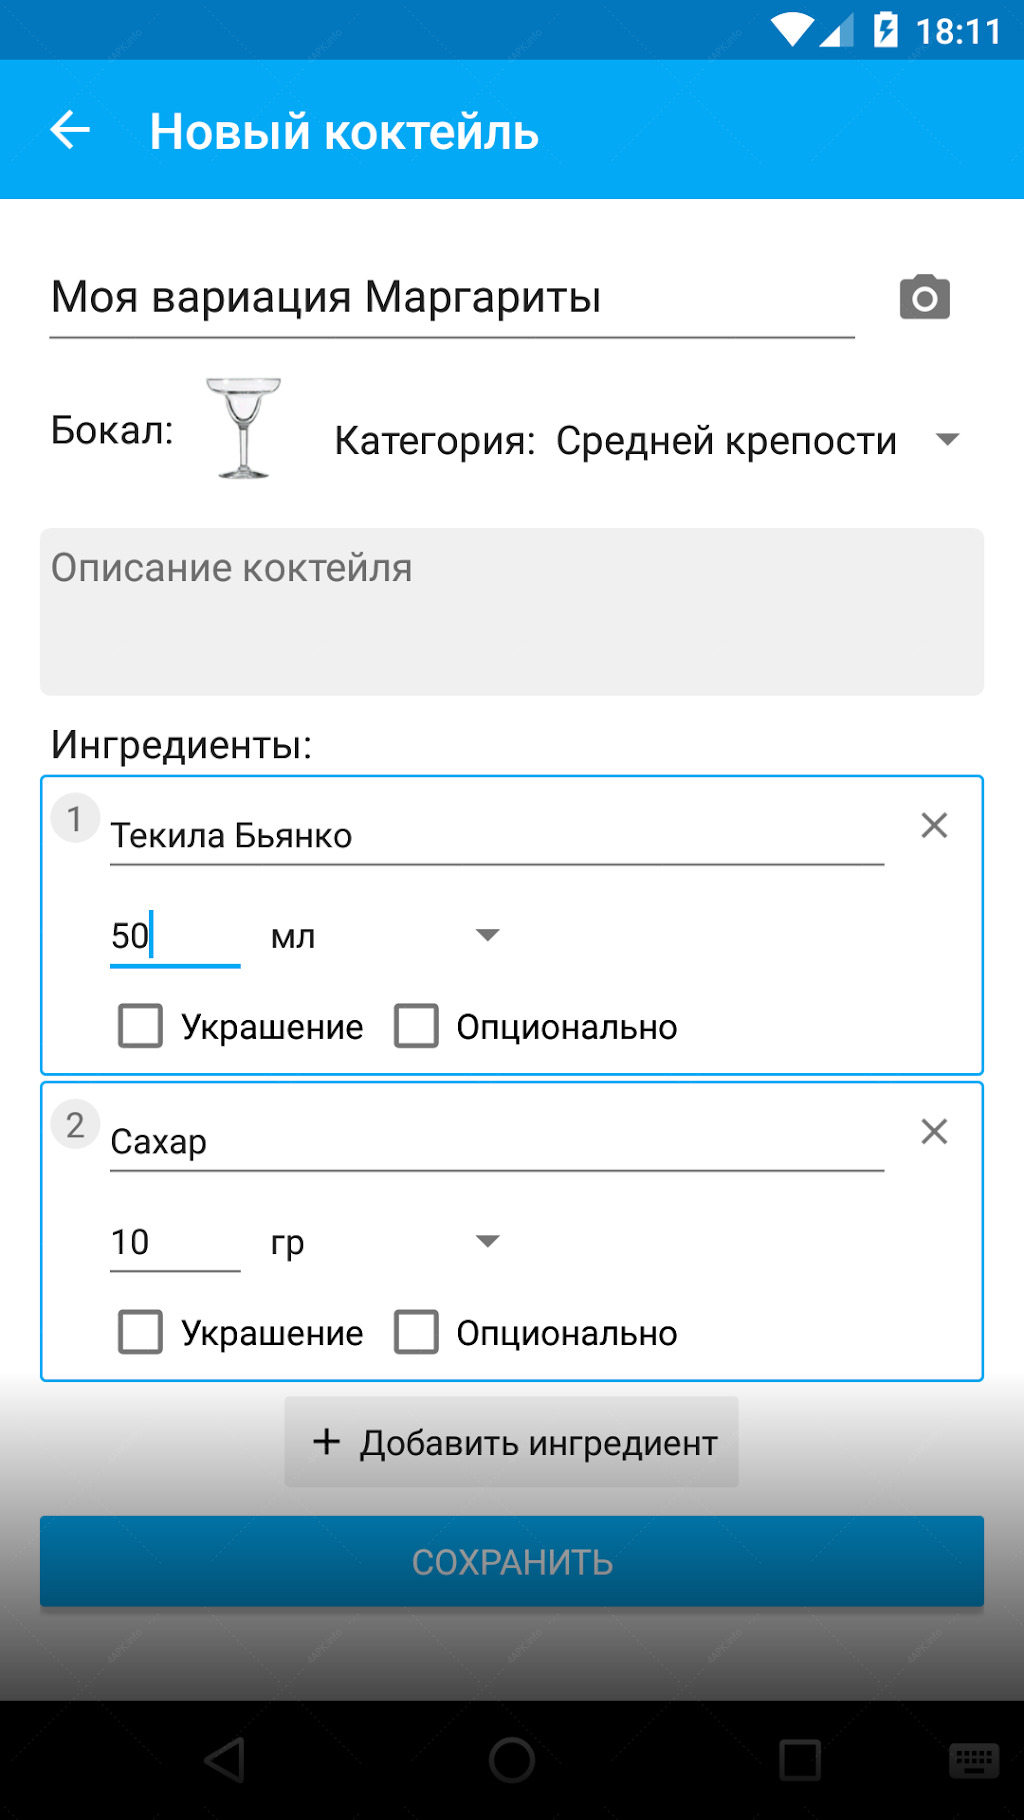
Task: Remove ingredient 2 Сахар
Action: 934,1131
